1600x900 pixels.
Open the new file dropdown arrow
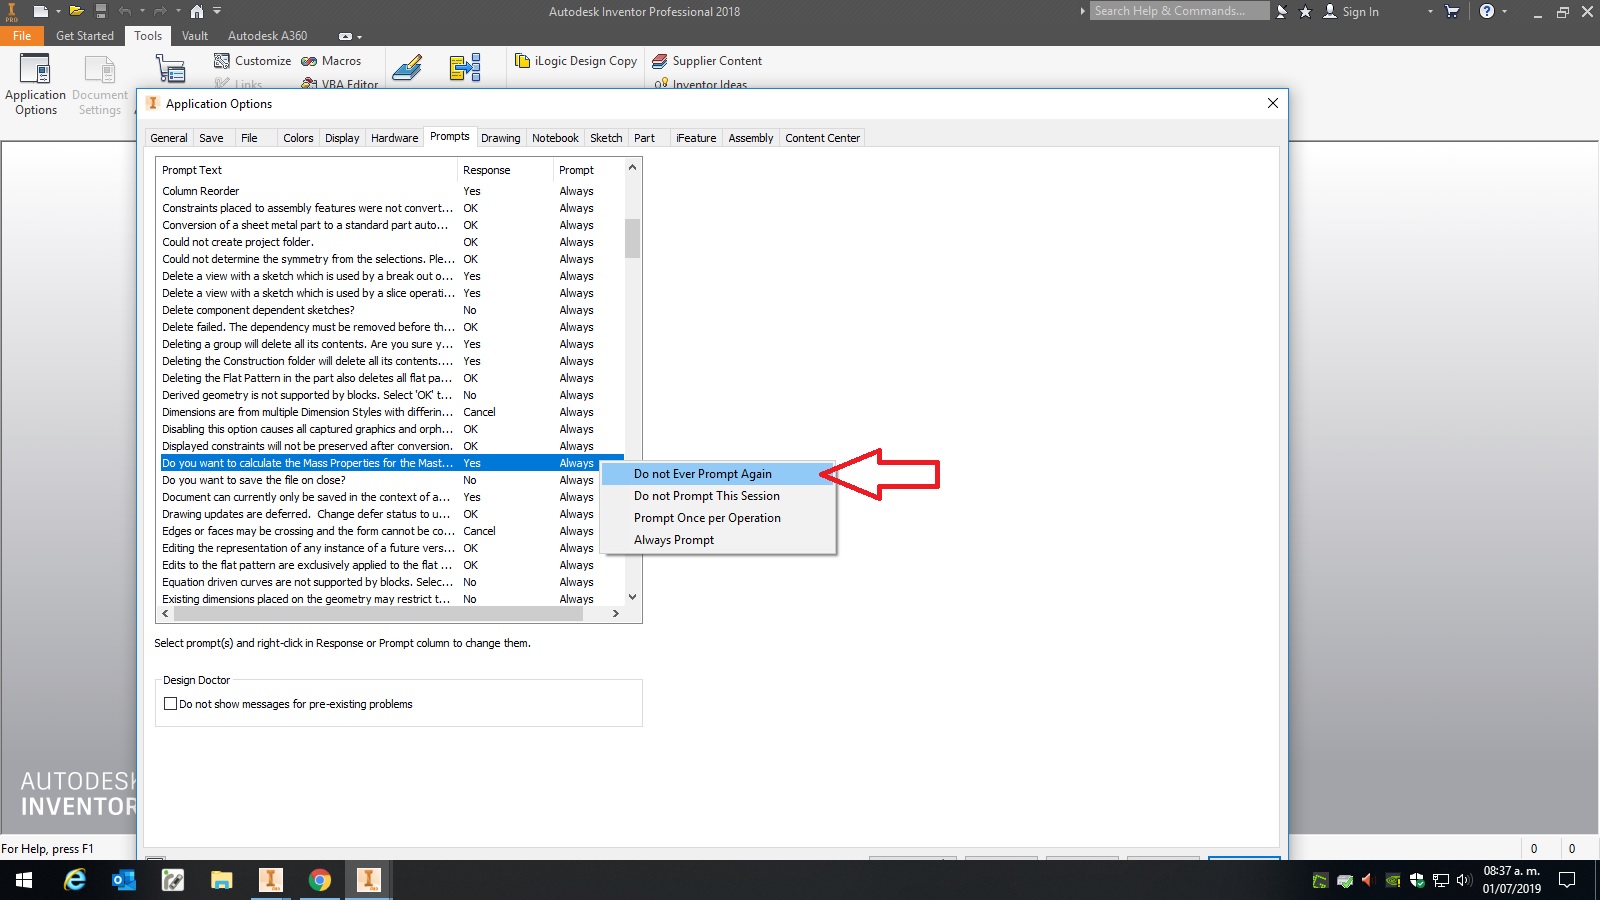point(58,11)
